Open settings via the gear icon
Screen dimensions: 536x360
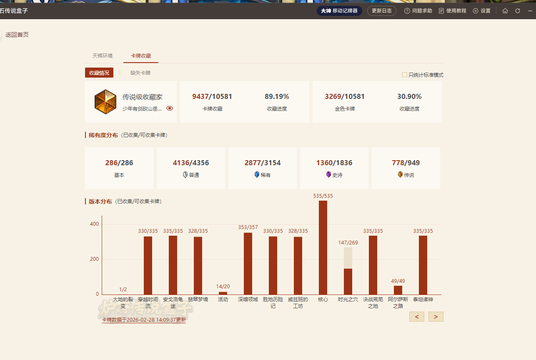point(475,11)
